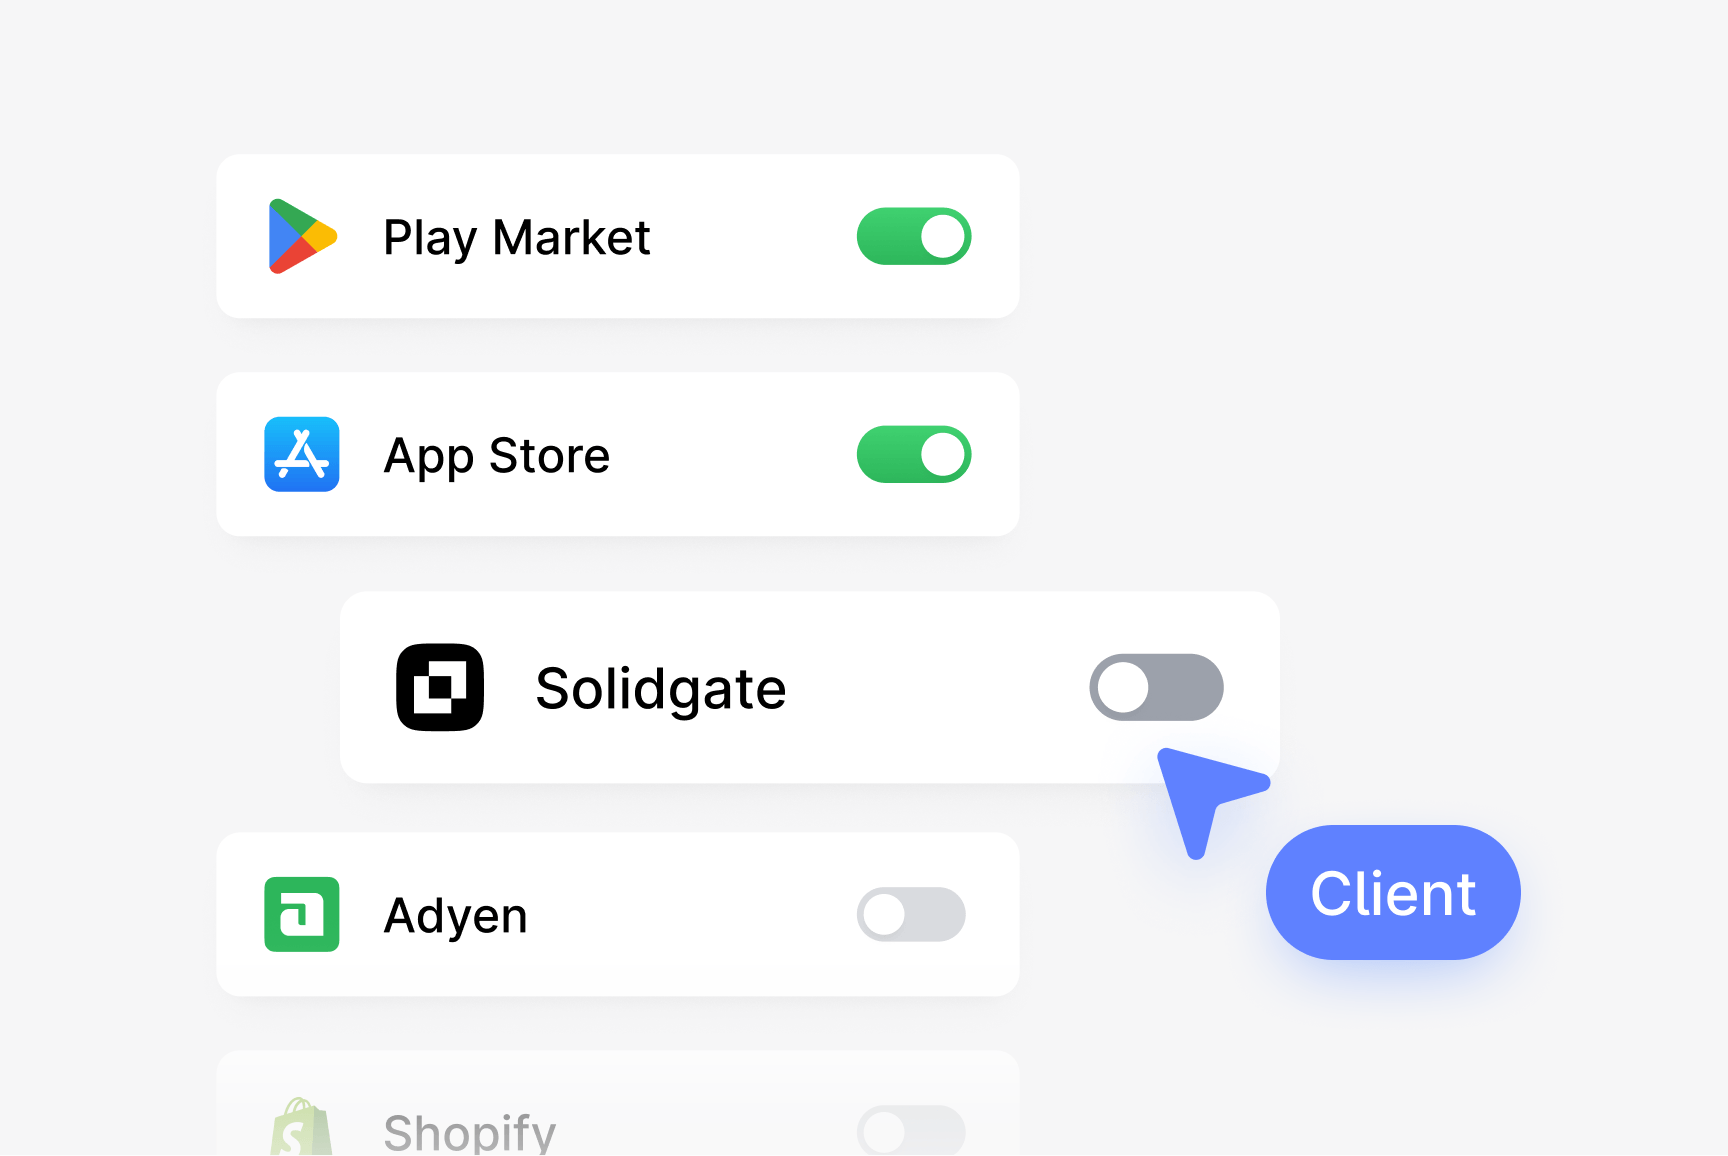Select the Adyen integration card

tap(618, 914)
